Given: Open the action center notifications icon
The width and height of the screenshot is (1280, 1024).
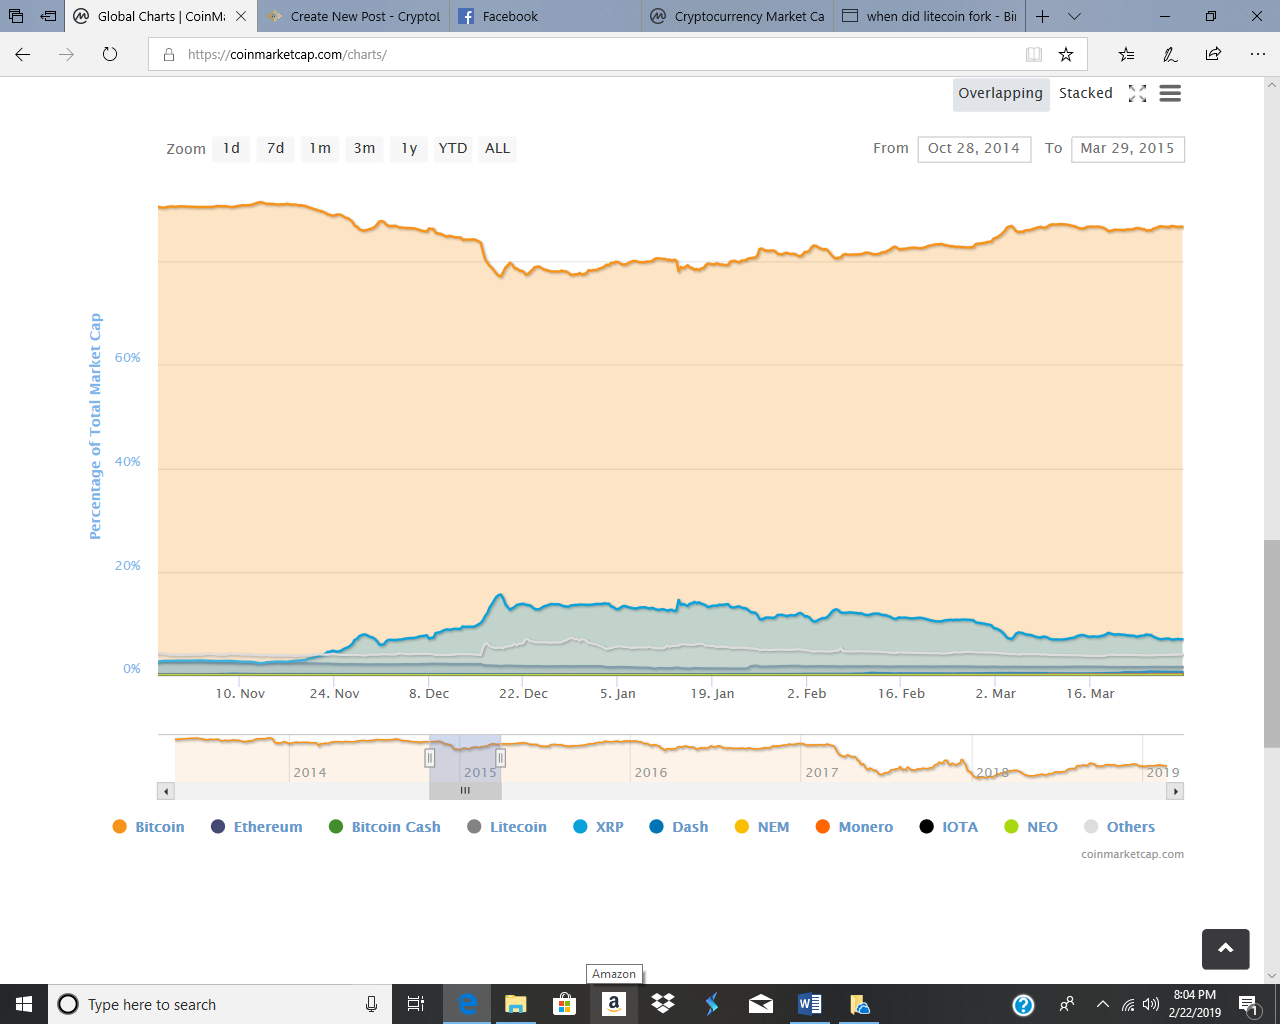Looking at the screenshot, I should coord(1248,1004).
